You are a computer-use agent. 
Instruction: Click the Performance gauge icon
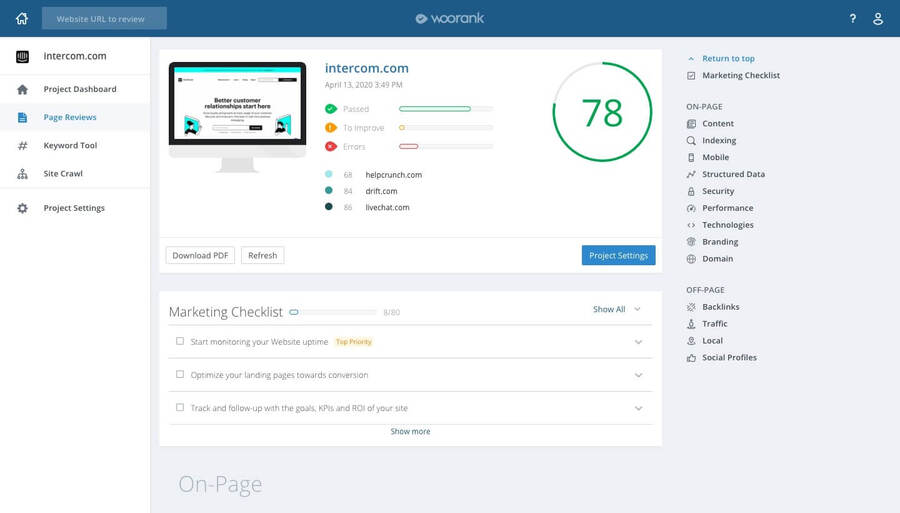pyautogui.click(x=691, y=208)
